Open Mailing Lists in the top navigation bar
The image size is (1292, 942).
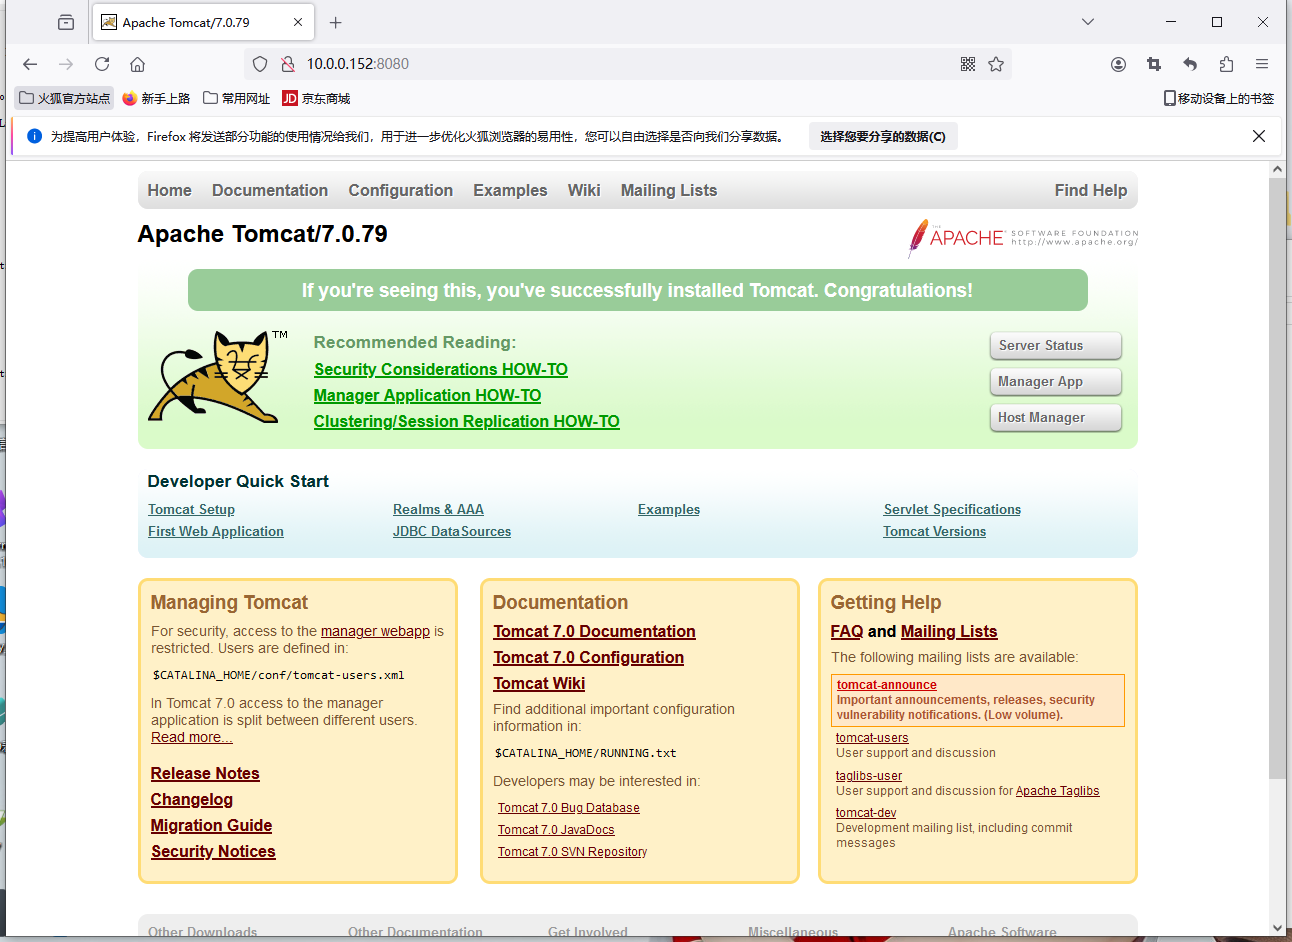click(x=669, y=190)
